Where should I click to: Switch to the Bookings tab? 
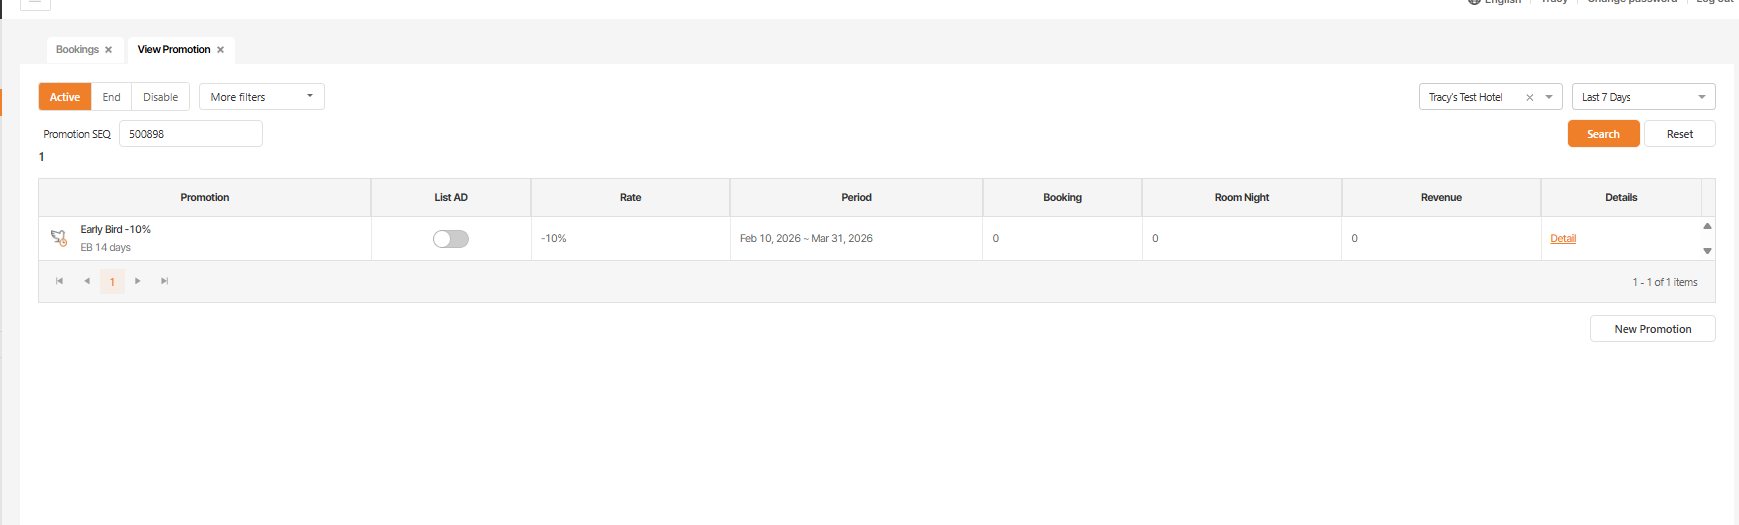77,50
